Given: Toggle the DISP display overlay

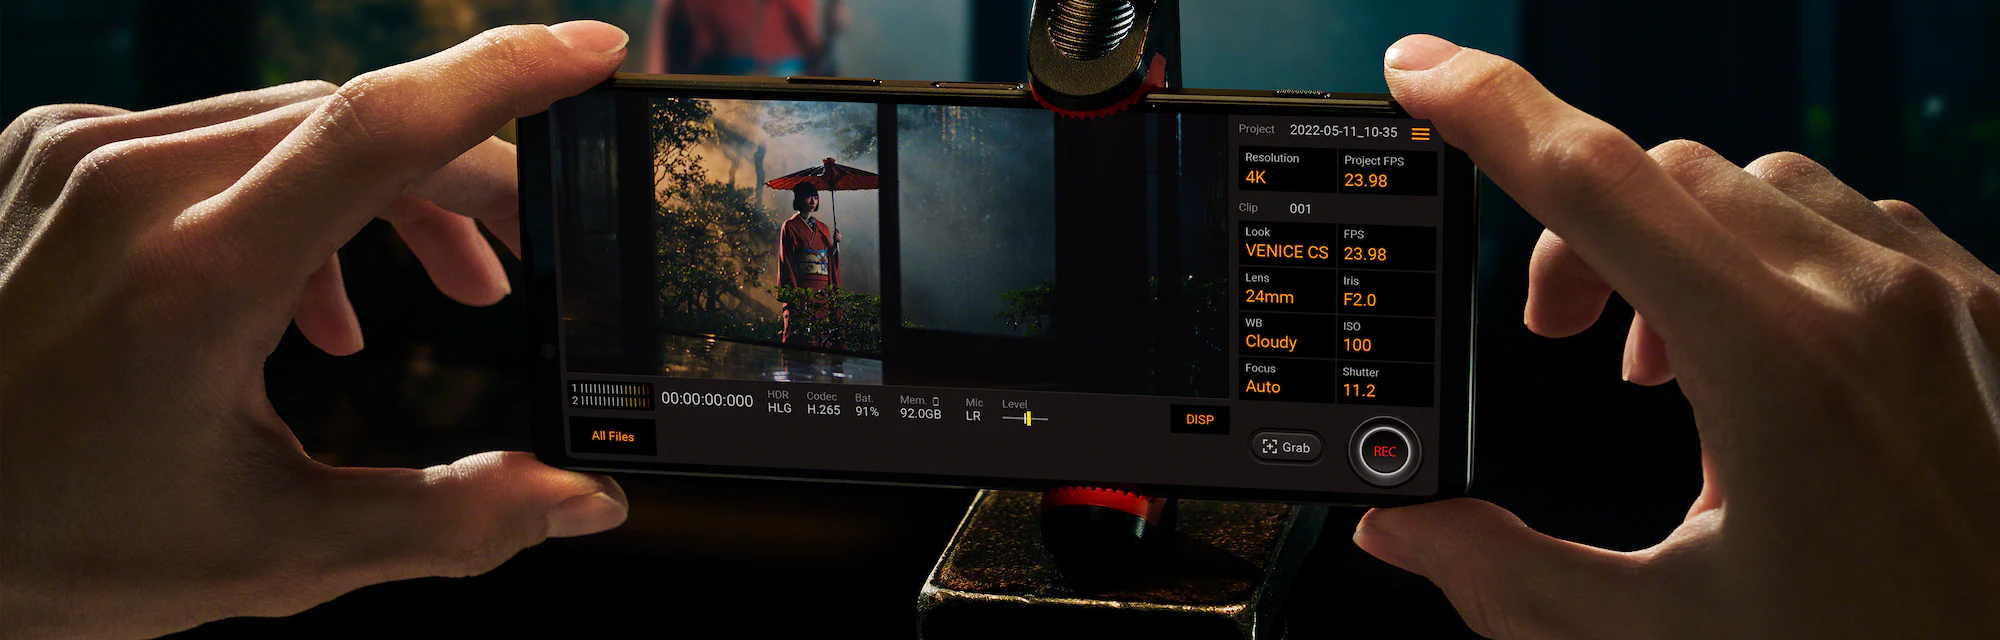Looking at the screenshot, I should point(1199,420).
